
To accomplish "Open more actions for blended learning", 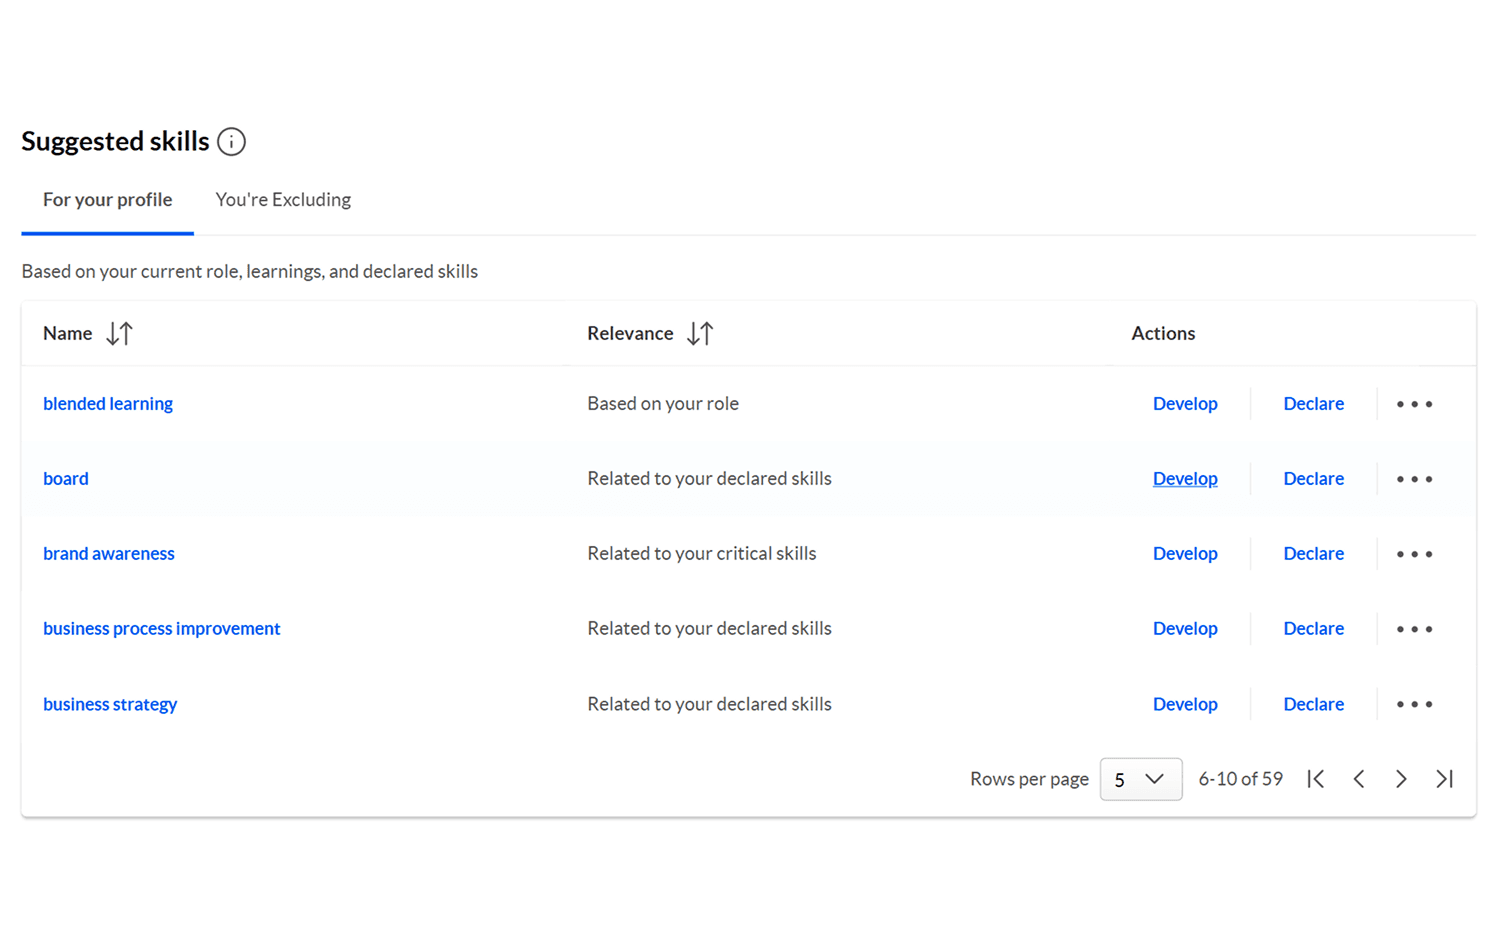I will [1414, 404].
